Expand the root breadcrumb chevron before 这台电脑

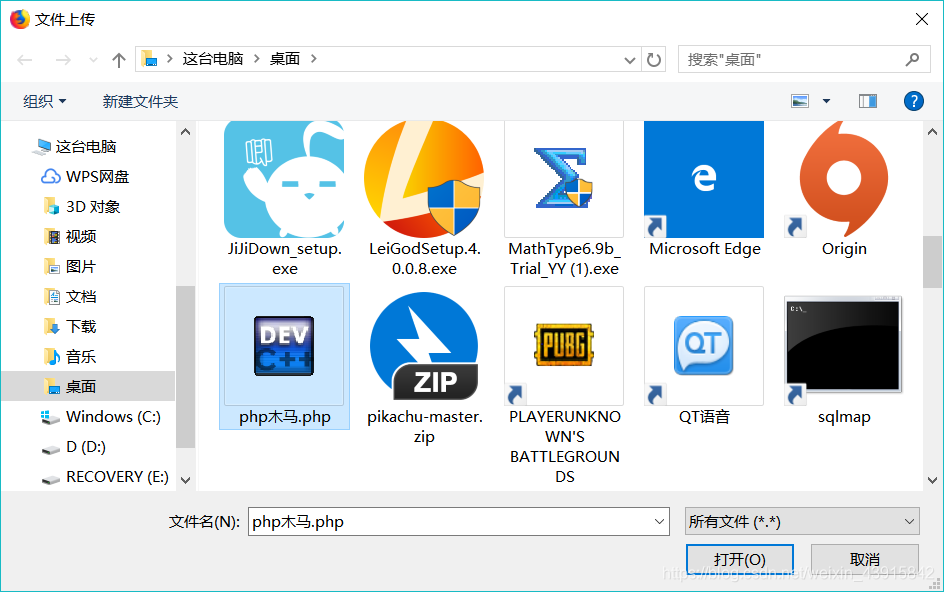(170, 58)
